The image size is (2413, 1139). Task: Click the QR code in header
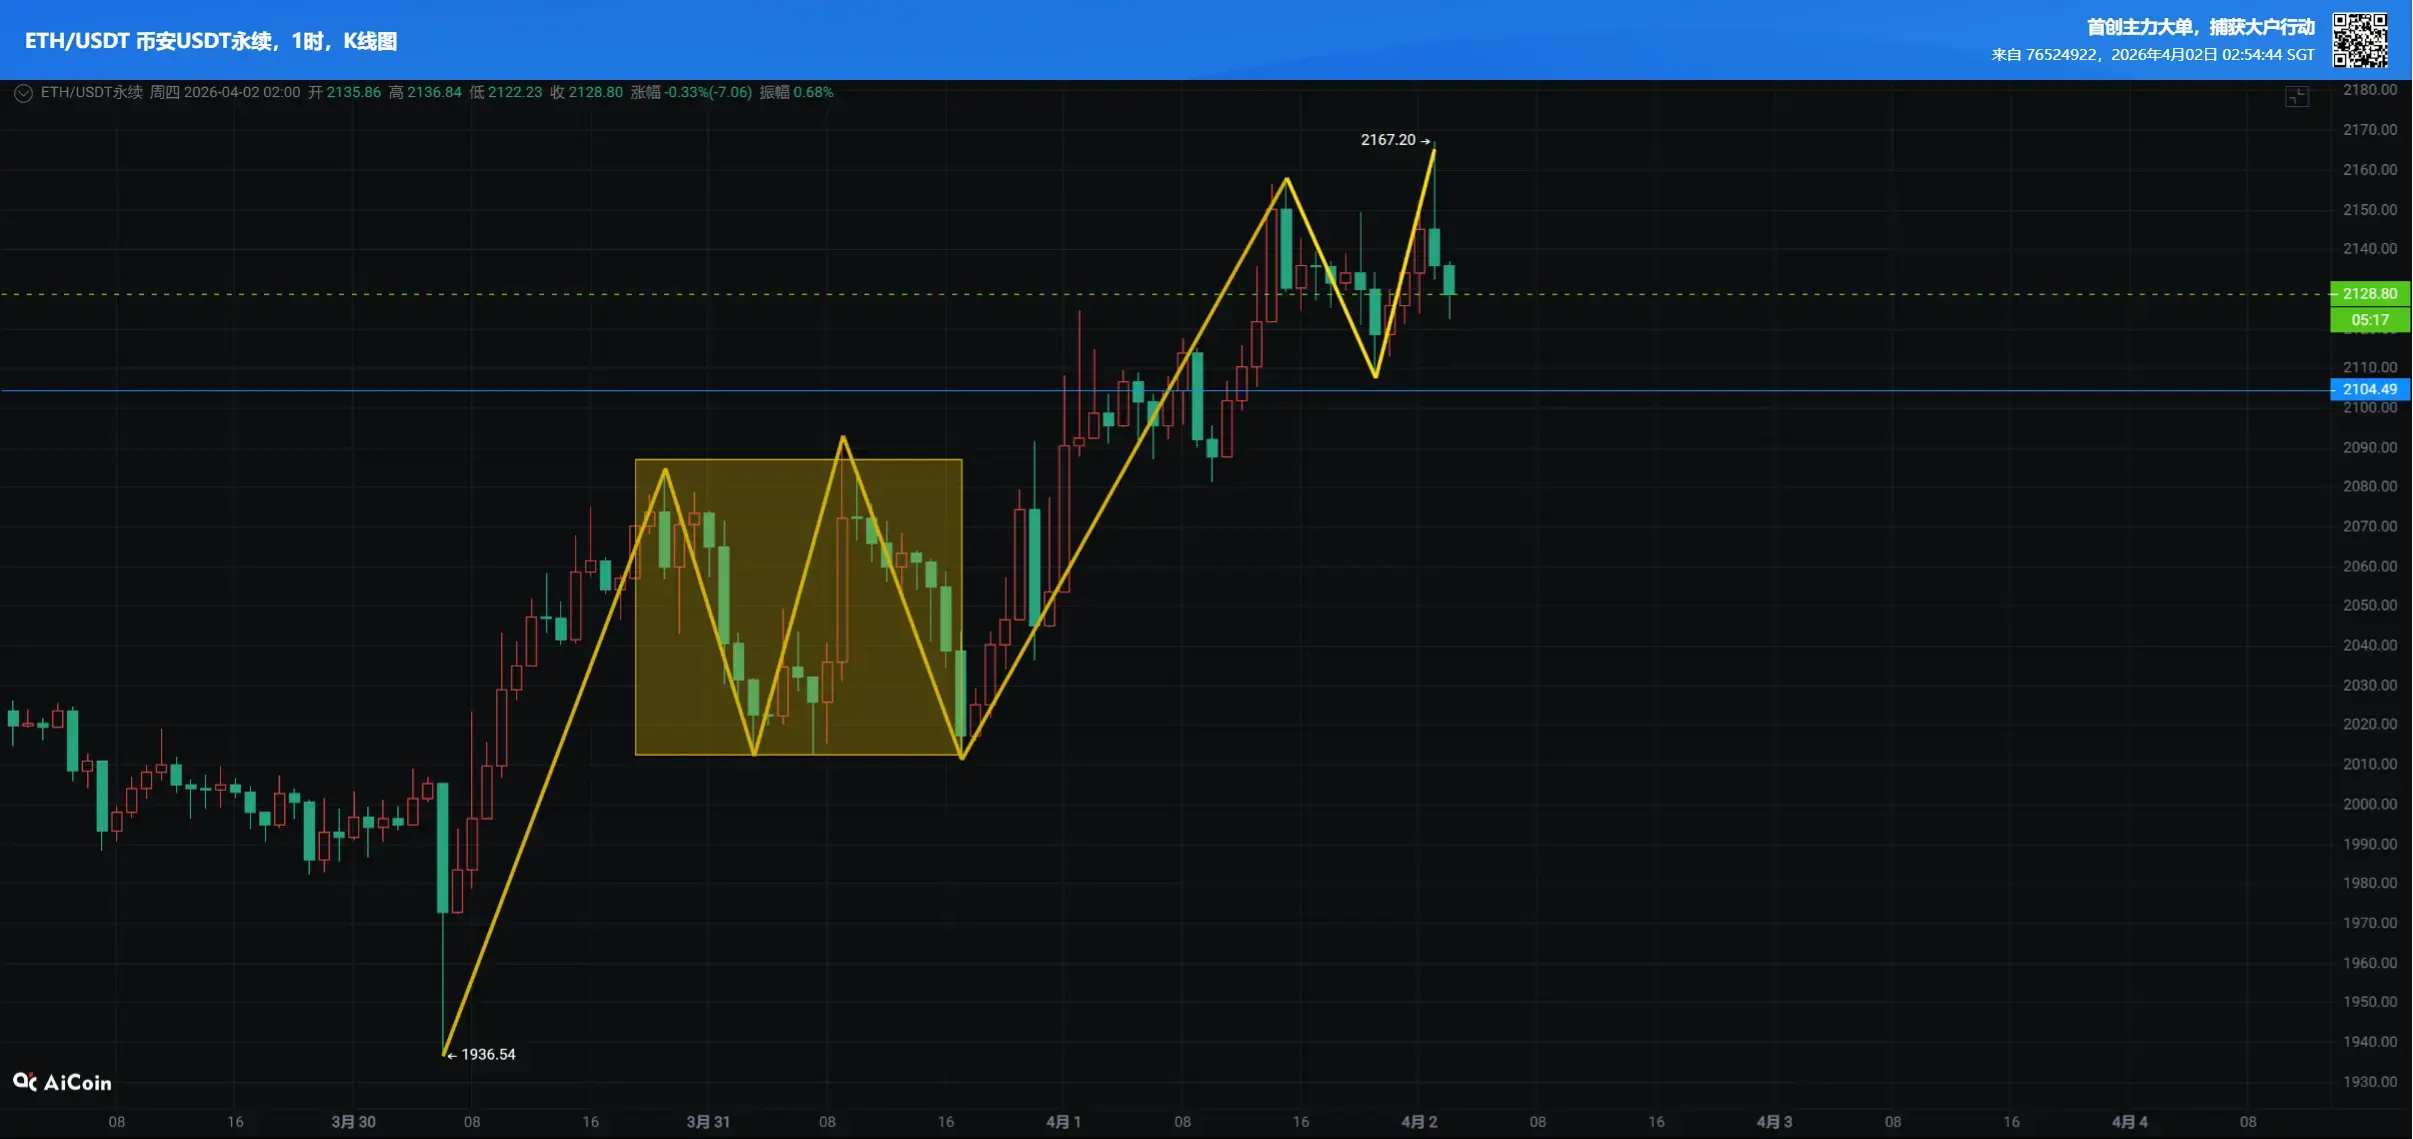click(2360, 40)
